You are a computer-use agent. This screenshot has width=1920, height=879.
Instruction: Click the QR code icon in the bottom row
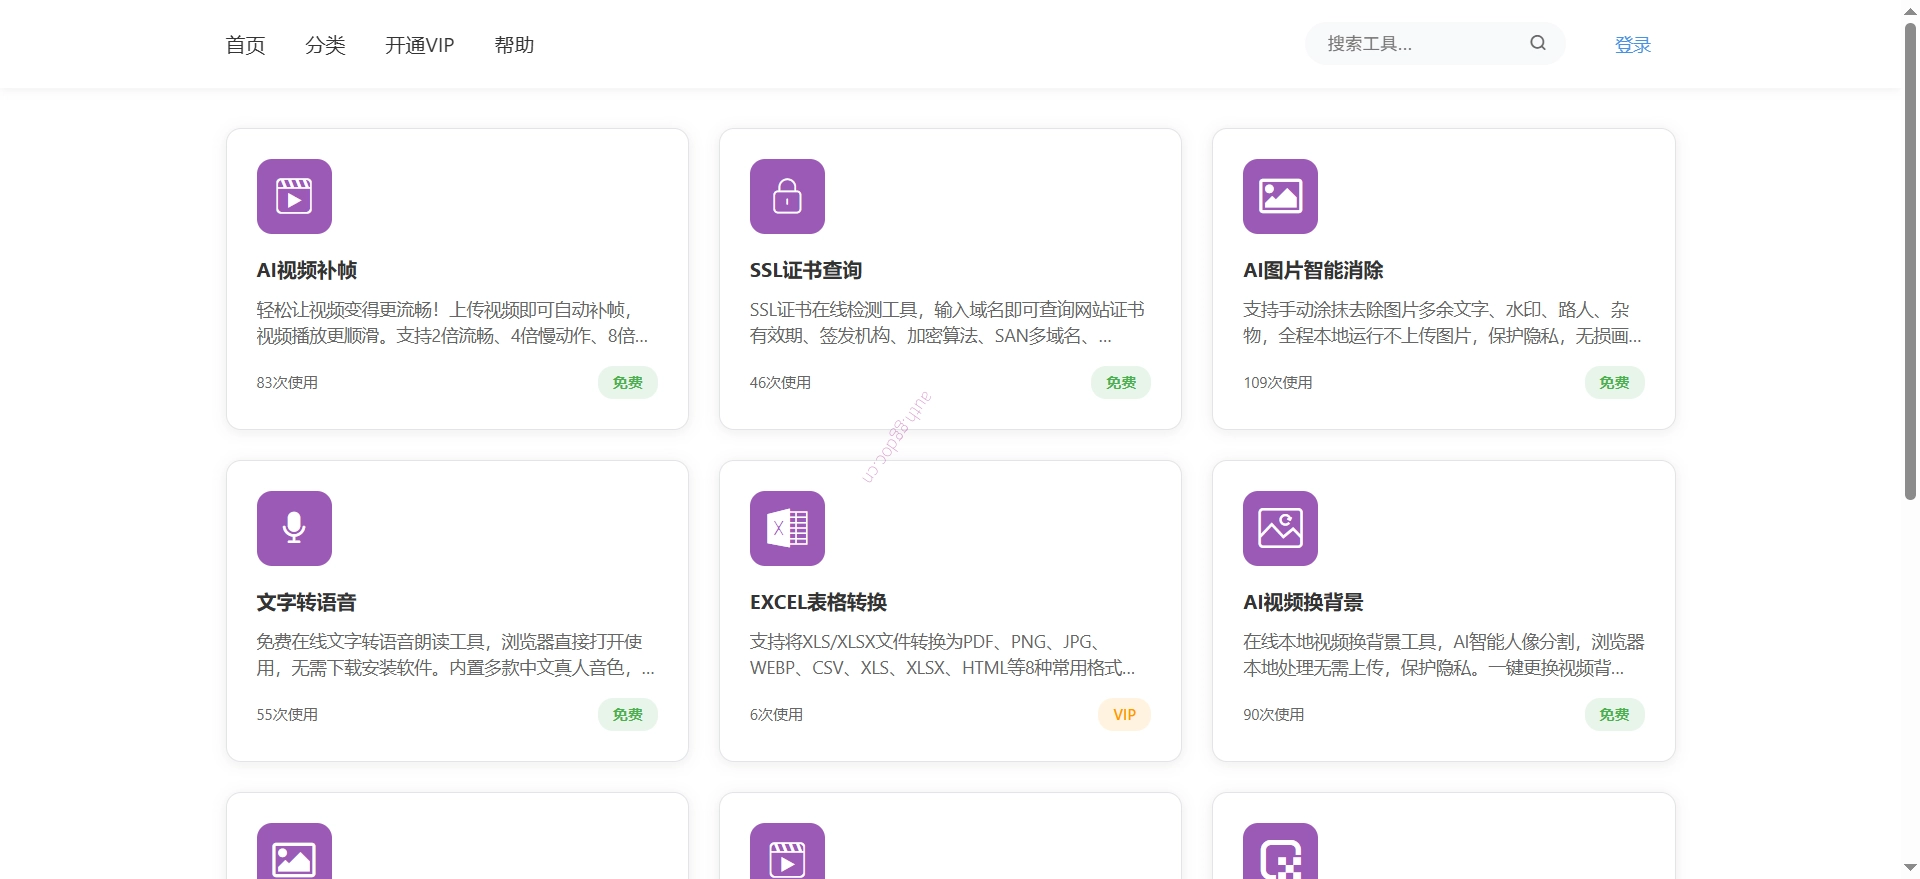click(1280, 852)
